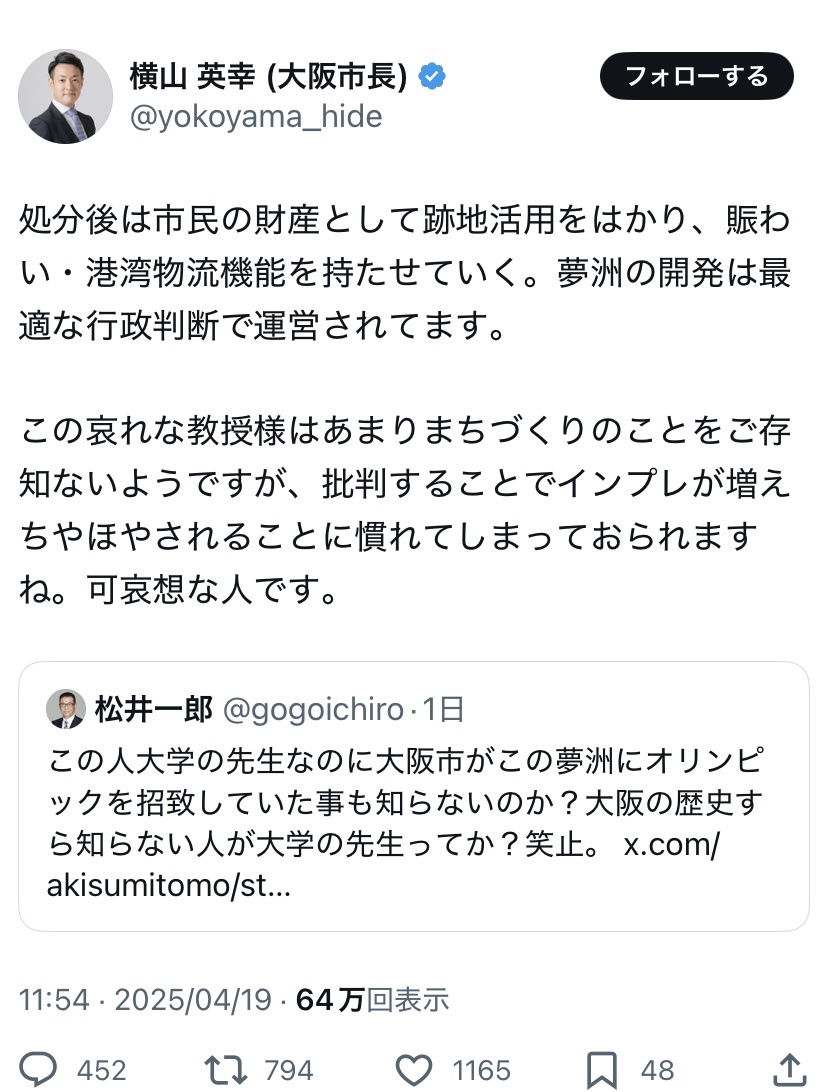The image size is (828, 1092).
Task: Click the @yokoyama_hide handle
Action: [256, 117]
